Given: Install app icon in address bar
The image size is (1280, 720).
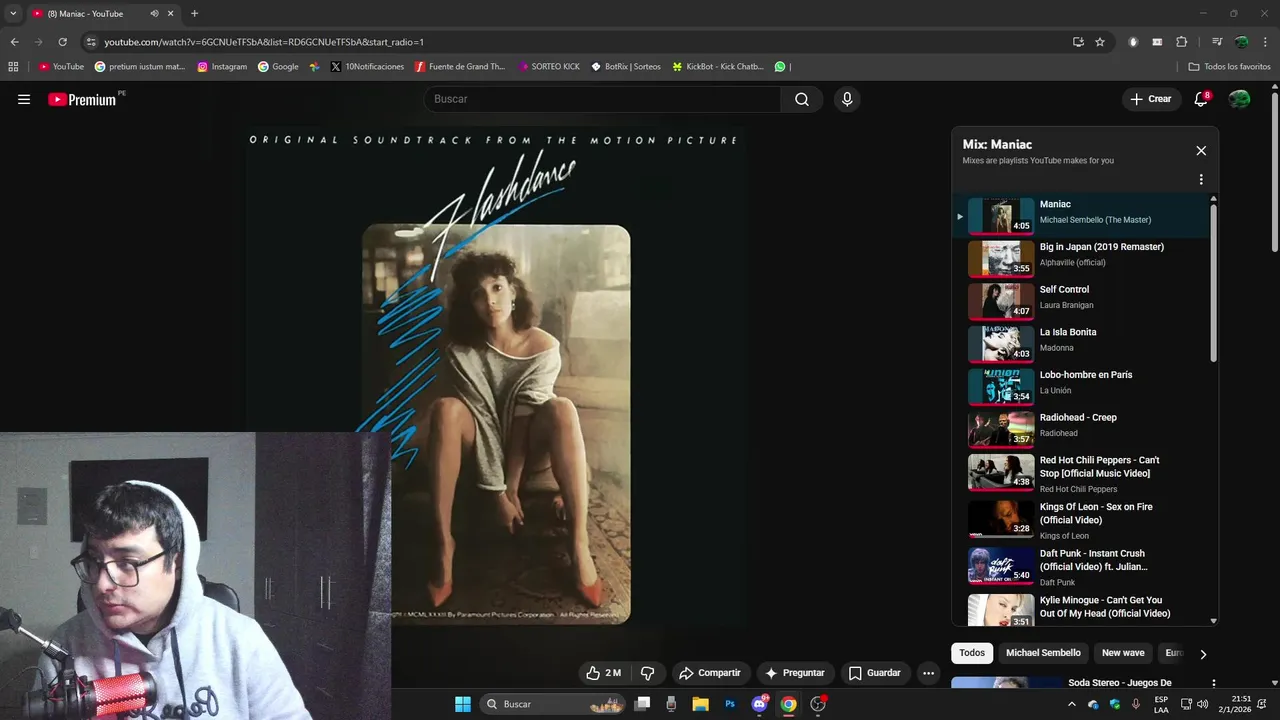Looking at the screenshot, I should 1078,42.
